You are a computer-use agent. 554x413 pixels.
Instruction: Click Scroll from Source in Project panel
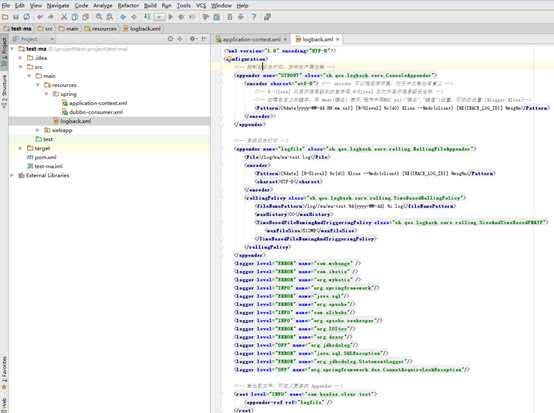coord(170,39)
